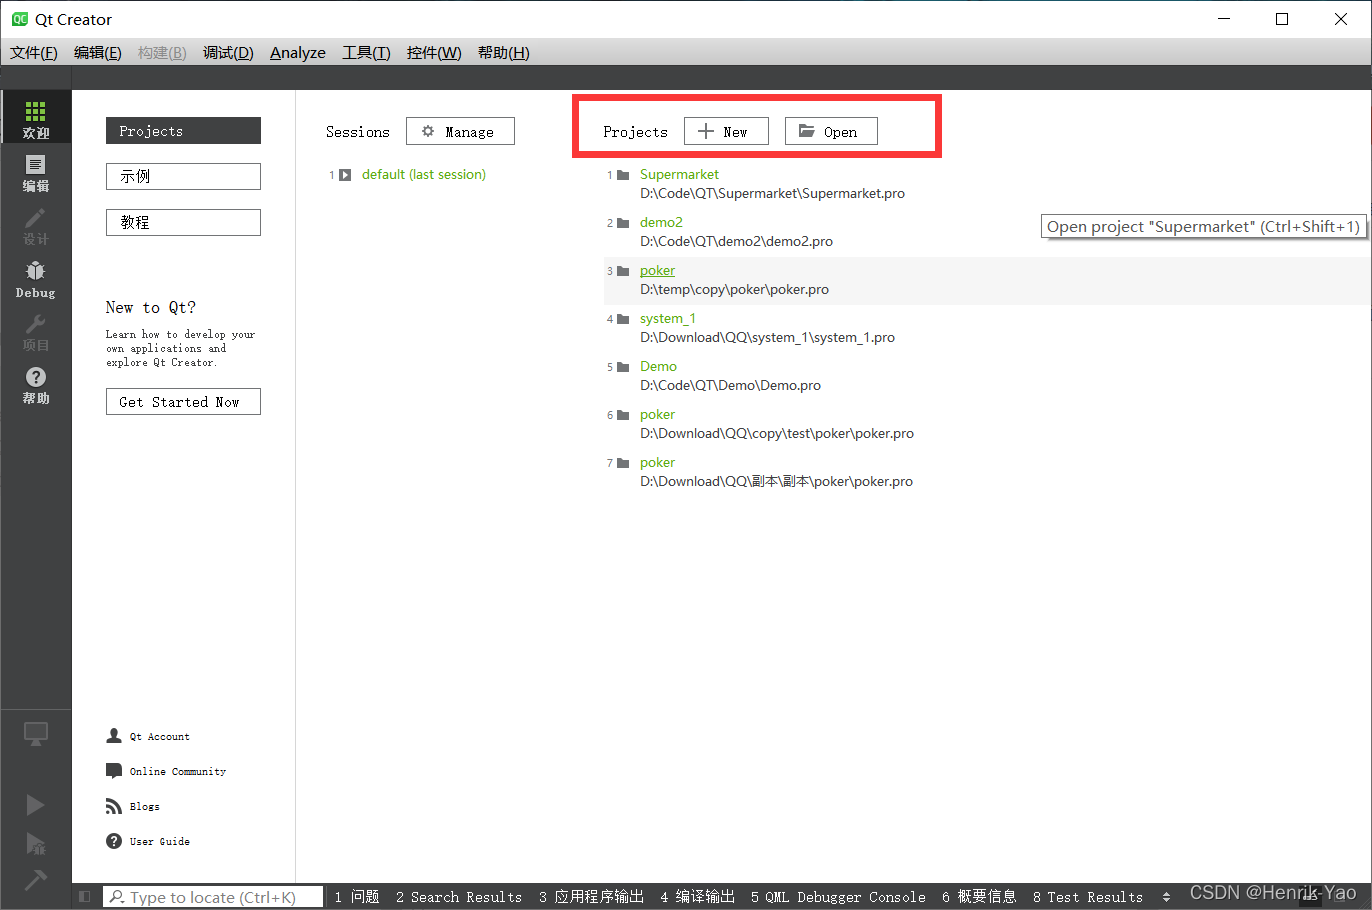Open the 1 问题 (Issues) output pane
This screenshot has width=1372, height=910.
coord(357,897)
